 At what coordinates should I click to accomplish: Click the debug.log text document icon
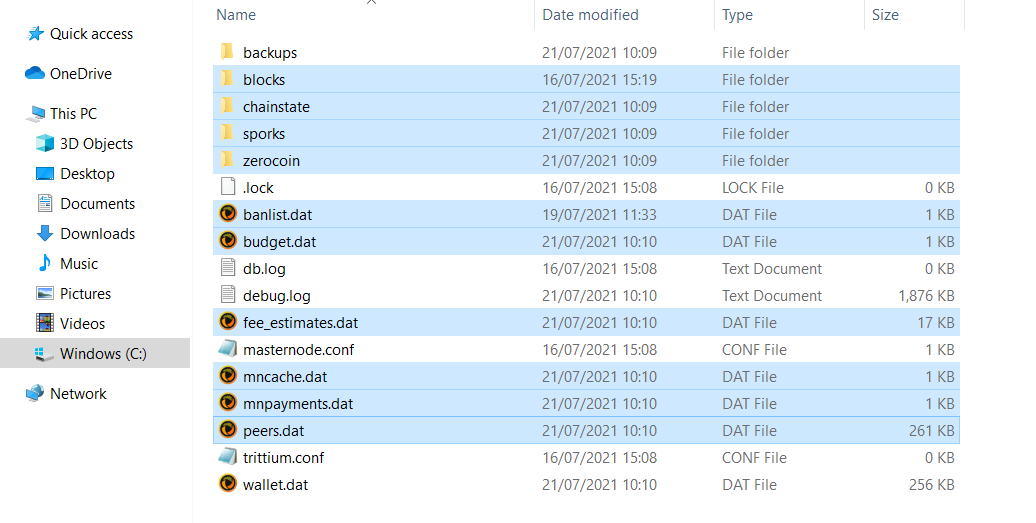point(228,295)
